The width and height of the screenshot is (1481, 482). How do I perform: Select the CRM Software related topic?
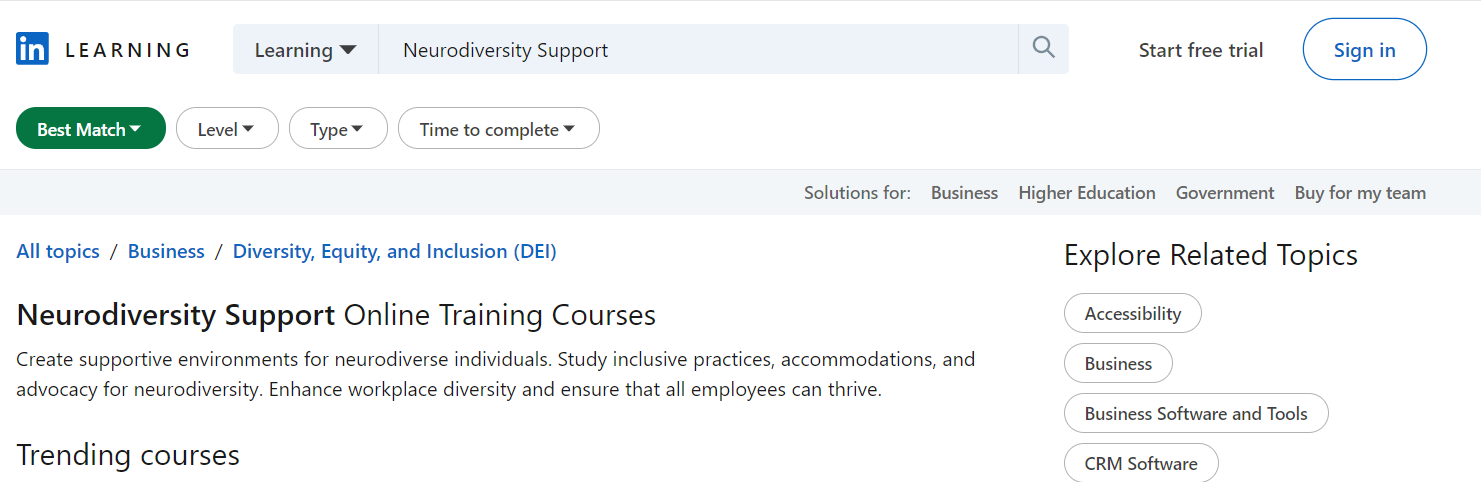pyautogui.click(x=1141, y=463)
